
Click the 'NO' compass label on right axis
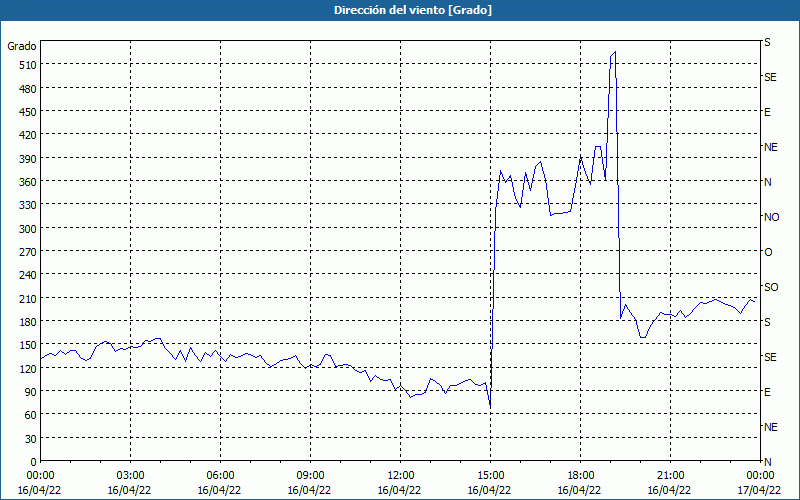[x=771, y=217]
